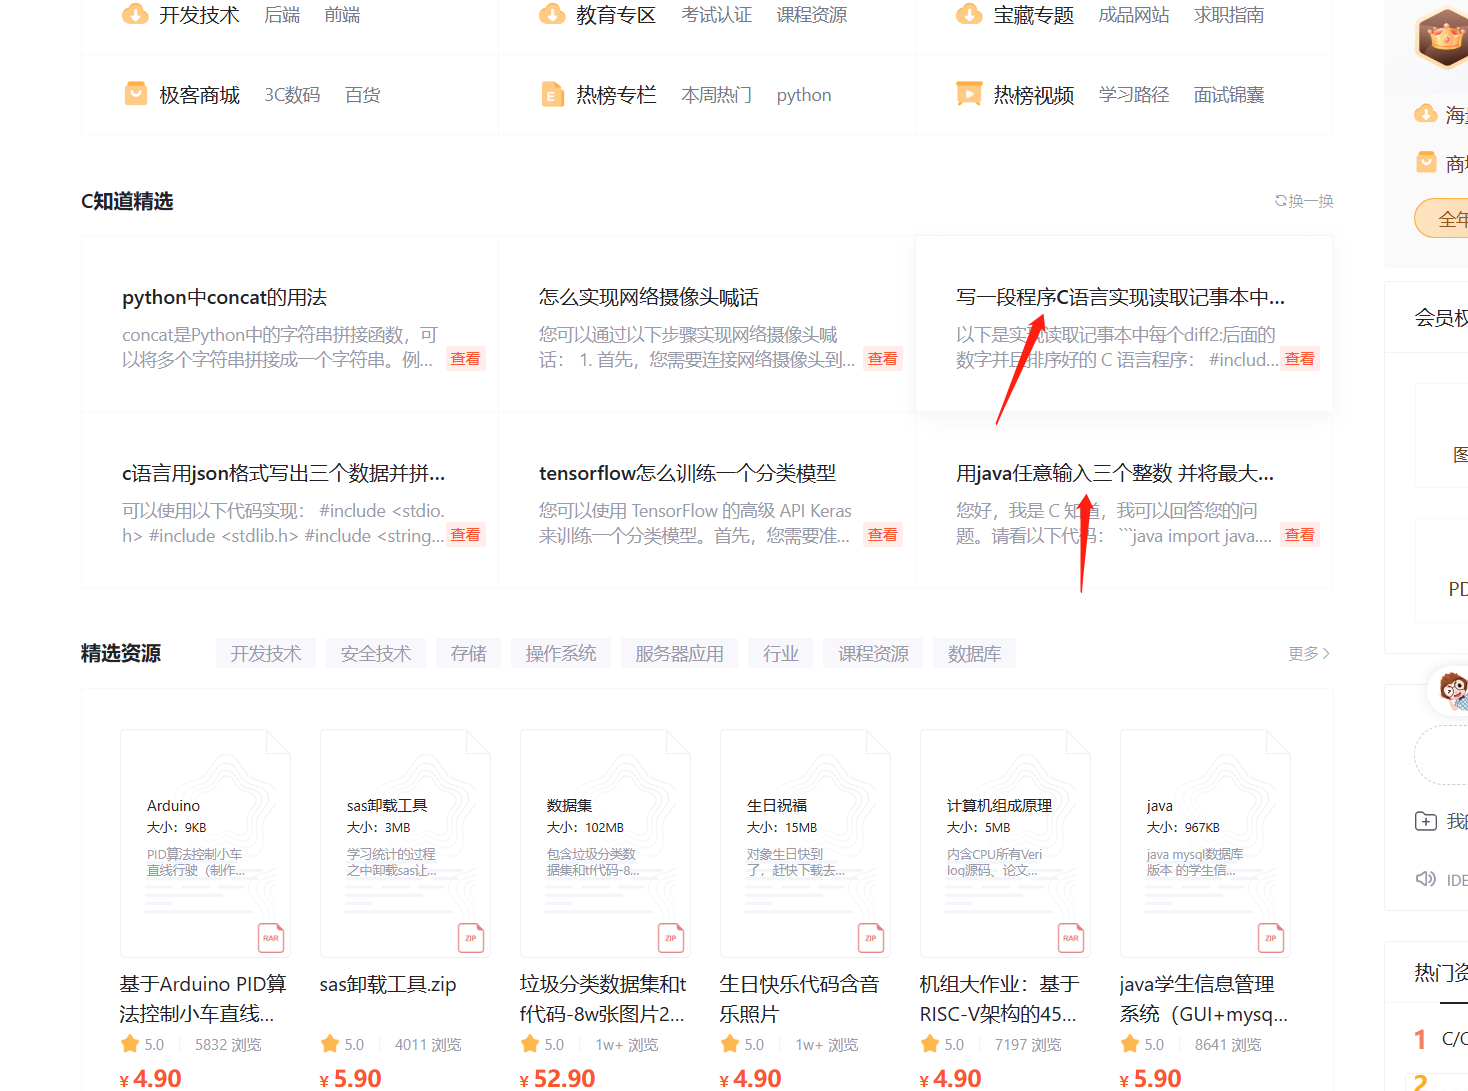The height and width of the screenshot is (1091, 1468).
Task: Click the cloud icon beside 教育专区
Action: coord(552,14)
